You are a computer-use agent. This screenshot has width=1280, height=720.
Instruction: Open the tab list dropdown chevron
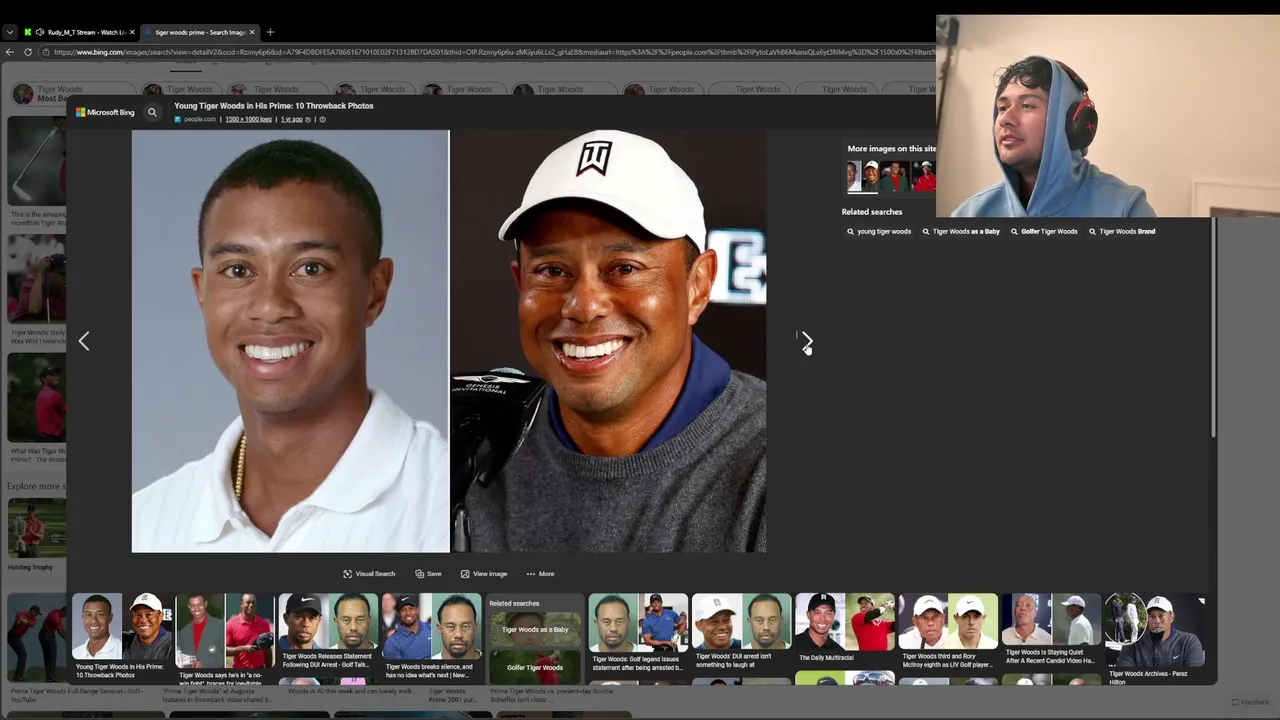pyautogui.click(x=9, y=32)
